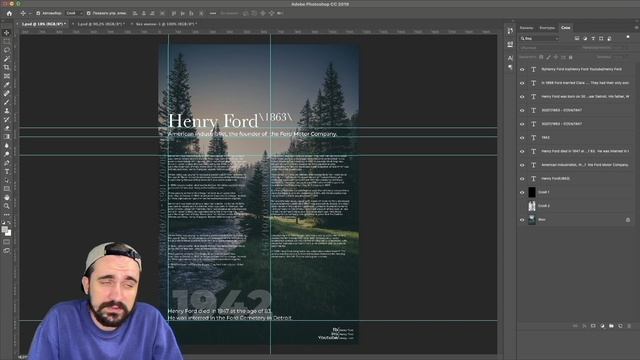Image resolution: width=640 pixels, height=360 pixels.
Task: Click the delete layer trash icon
Action: pyautogui.click(x=629, y=326)
